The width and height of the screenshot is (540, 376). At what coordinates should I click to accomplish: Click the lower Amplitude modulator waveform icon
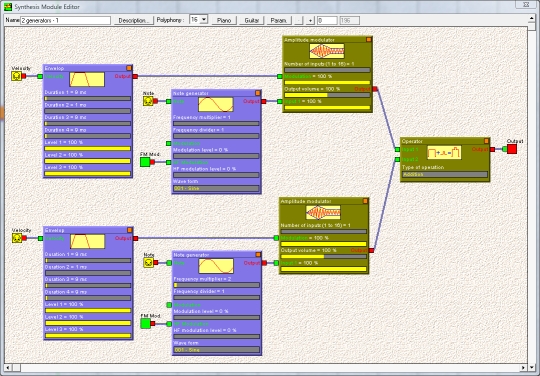point(323,212)
